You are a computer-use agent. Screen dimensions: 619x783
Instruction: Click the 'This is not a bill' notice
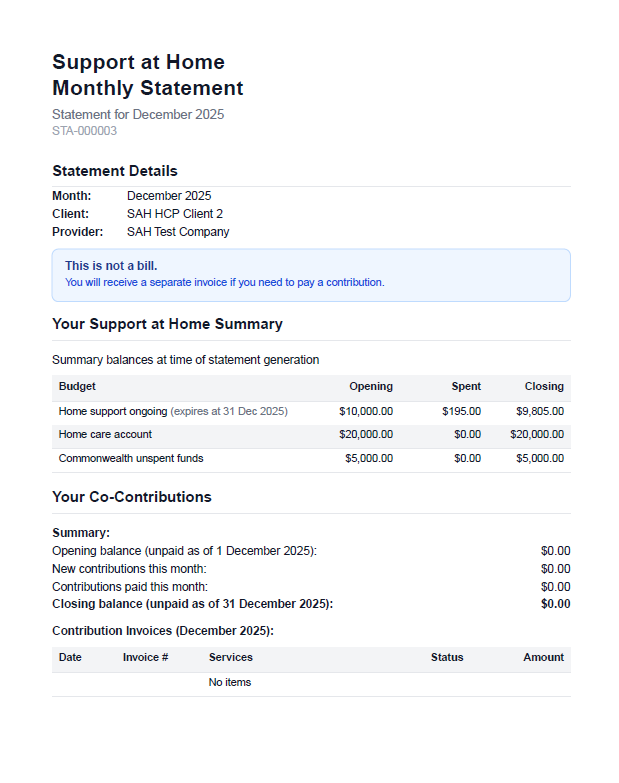pyautogui.click(x=111, y=266)
